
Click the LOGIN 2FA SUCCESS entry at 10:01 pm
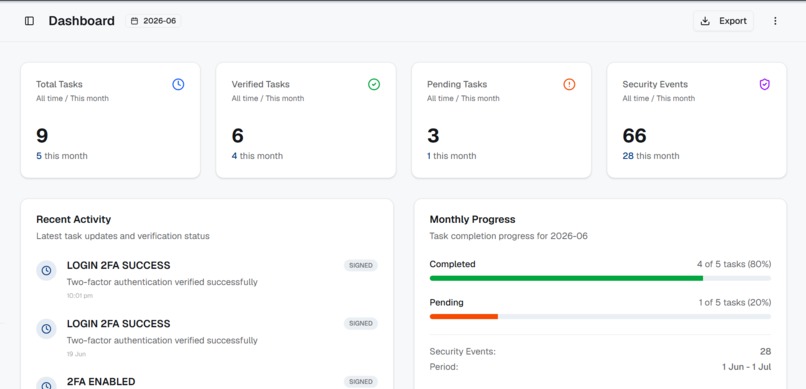119,266
